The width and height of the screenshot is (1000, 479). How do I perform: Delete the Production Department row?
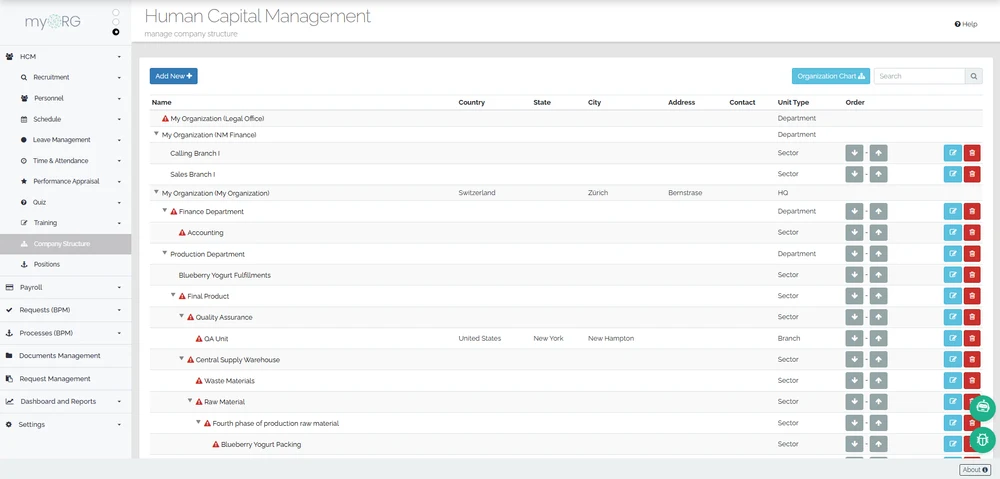click(972, 254)
